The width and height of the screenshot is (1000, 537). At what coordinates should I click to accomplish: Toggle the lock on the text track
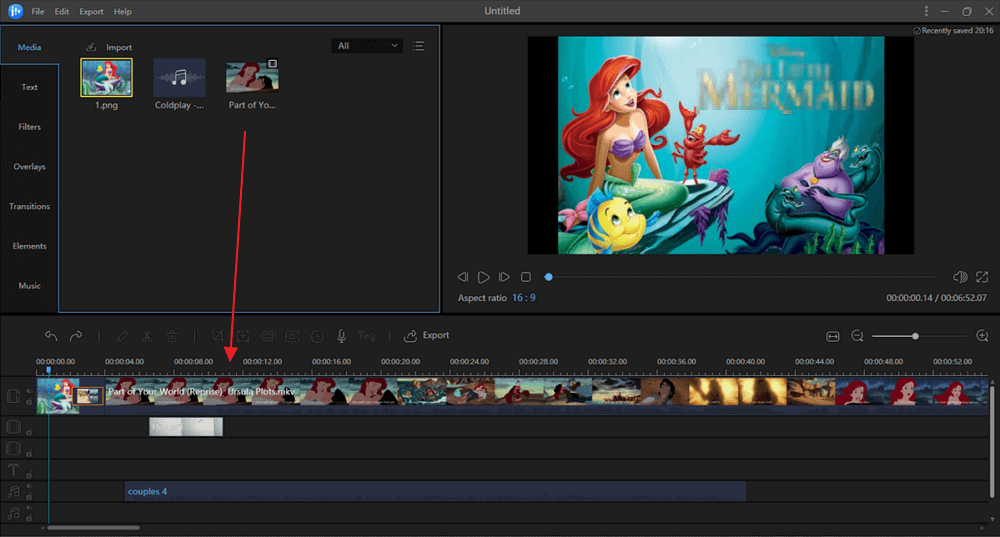click(28, 475)
